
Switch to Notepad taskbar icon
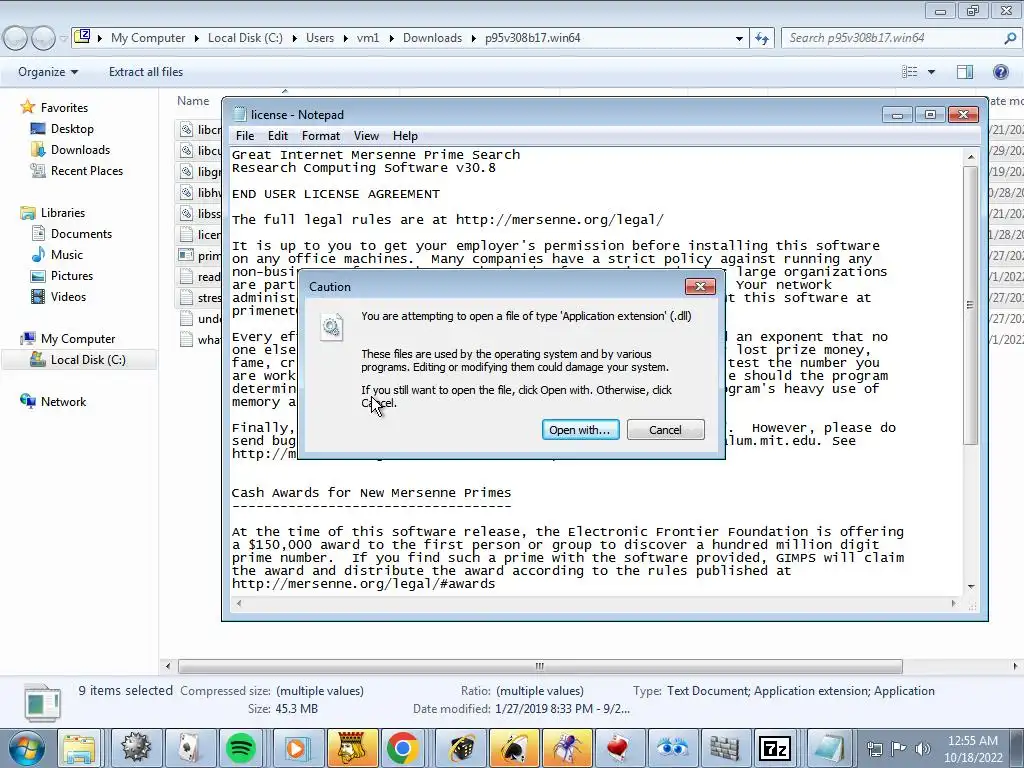(829, 748)
